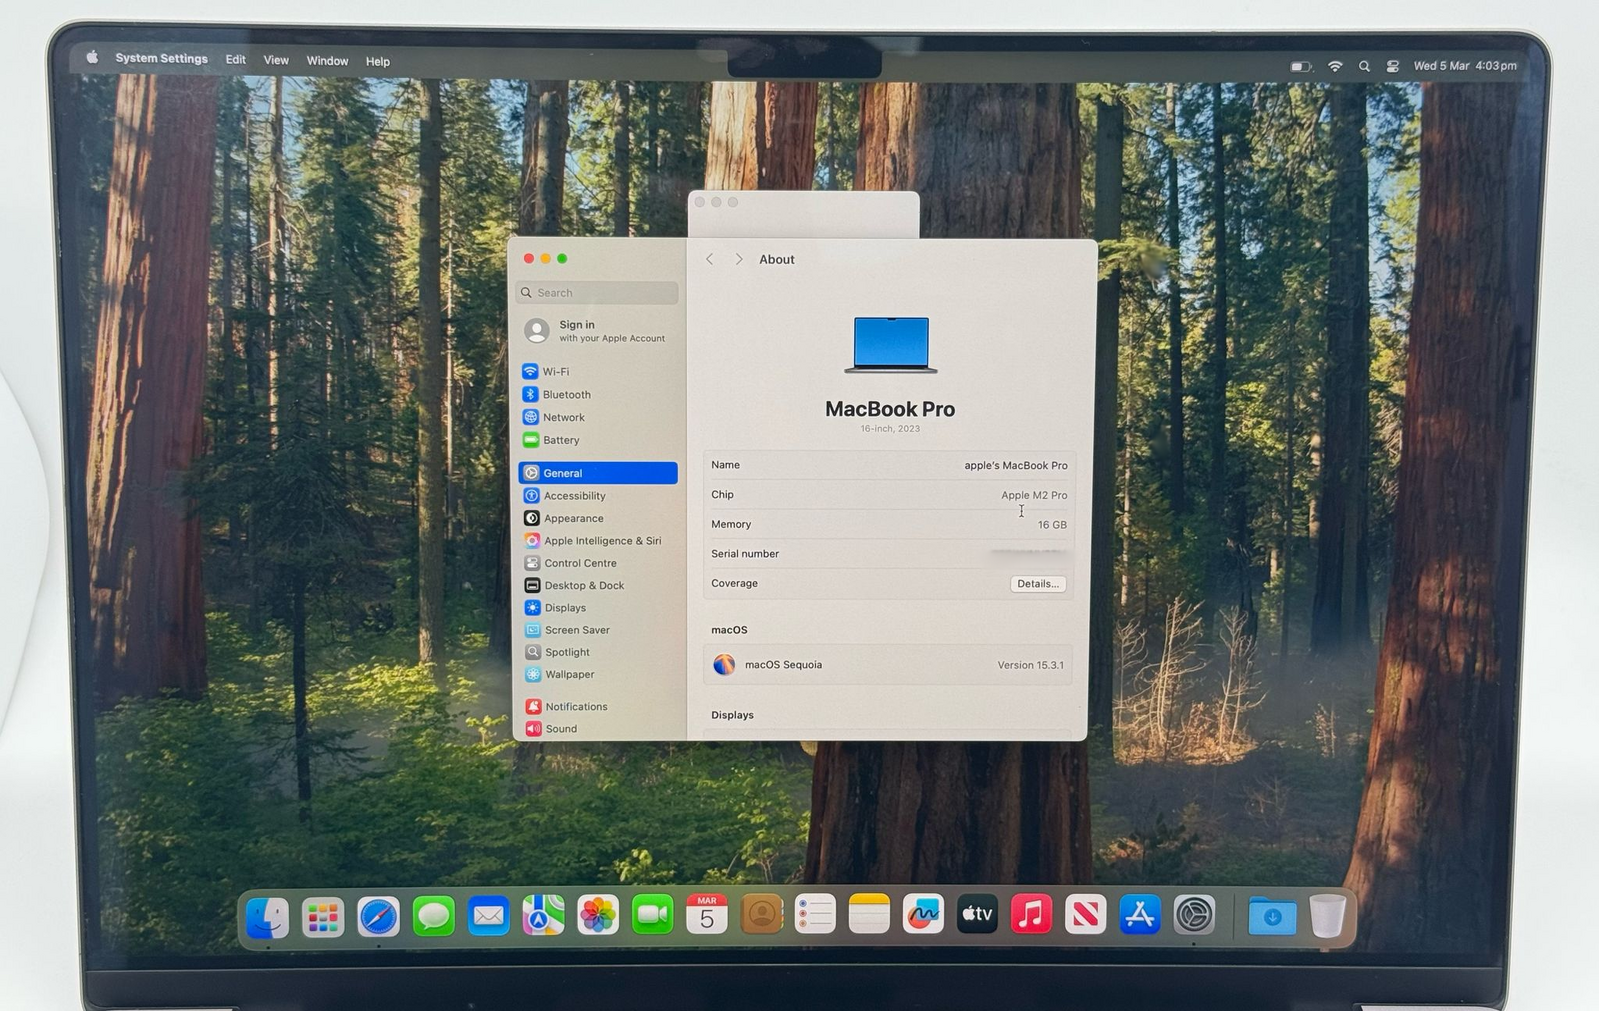Click the Apple M2 Pro chip value
The height and width of the screenshot is (1011, 1599).
(1034, 495)
